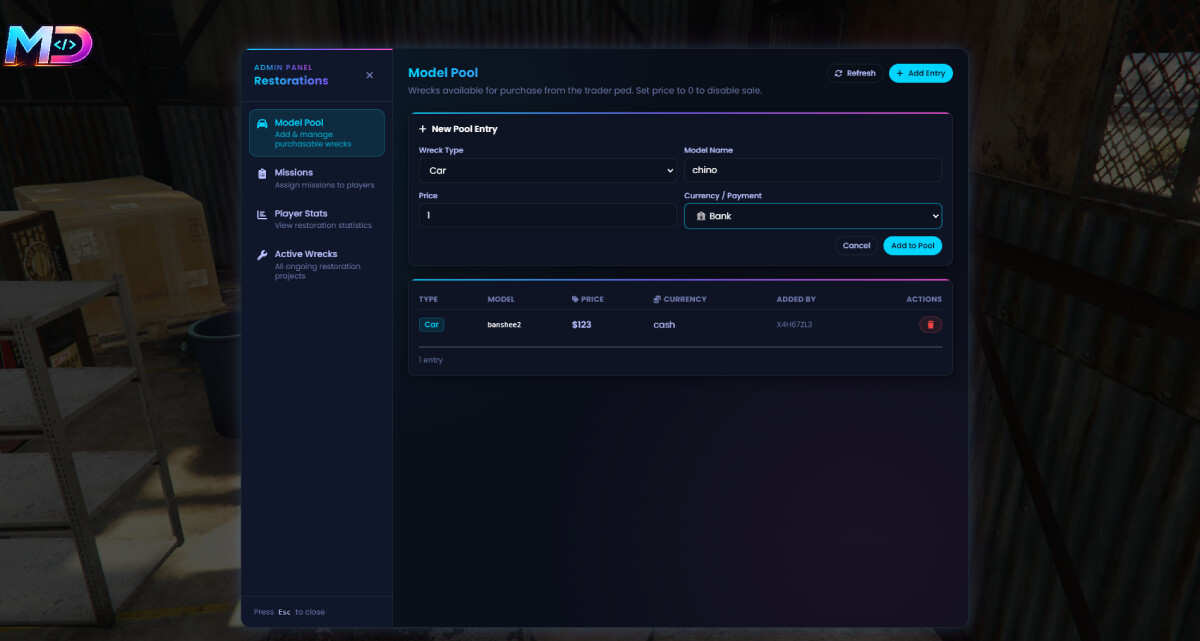
Task: Click the car icon beside Model Pool
Action: 262,123
